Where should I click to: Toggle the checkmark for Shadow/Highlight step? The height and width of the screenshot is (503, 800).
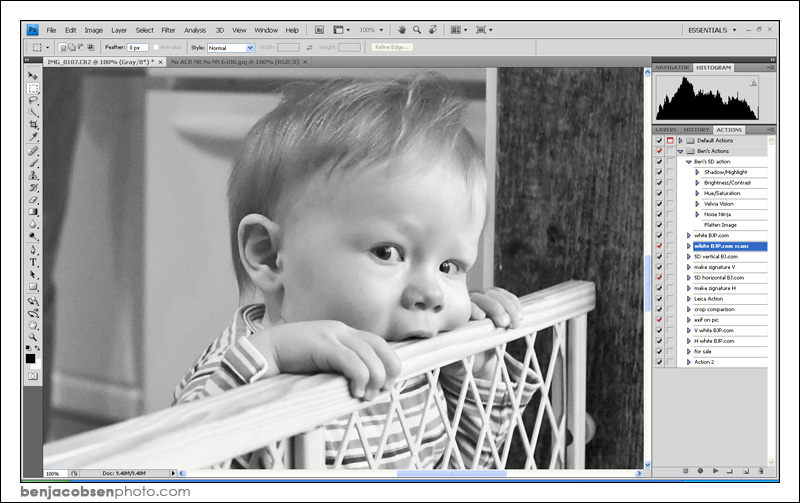click(x=659, y=172)
